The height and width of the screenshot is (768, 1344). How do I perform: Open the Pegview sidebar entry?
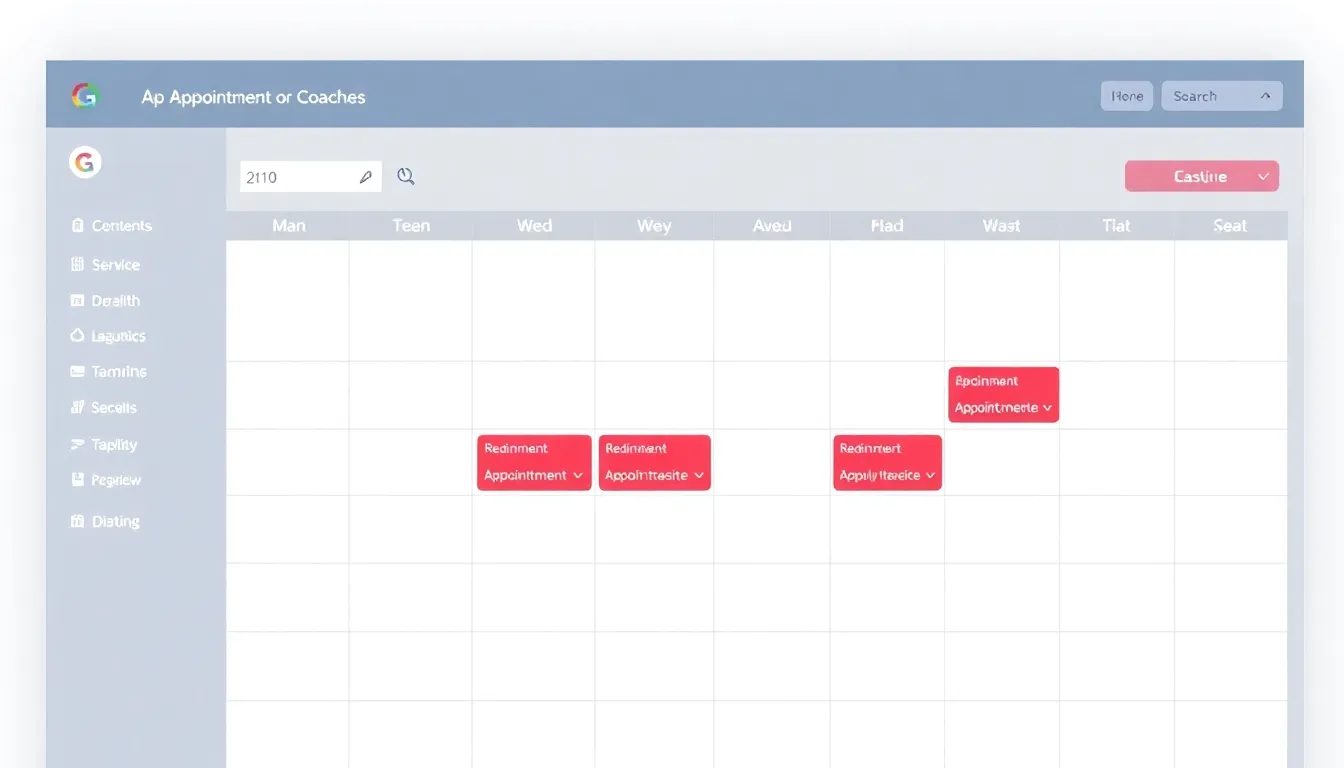[x=105, y=480]
